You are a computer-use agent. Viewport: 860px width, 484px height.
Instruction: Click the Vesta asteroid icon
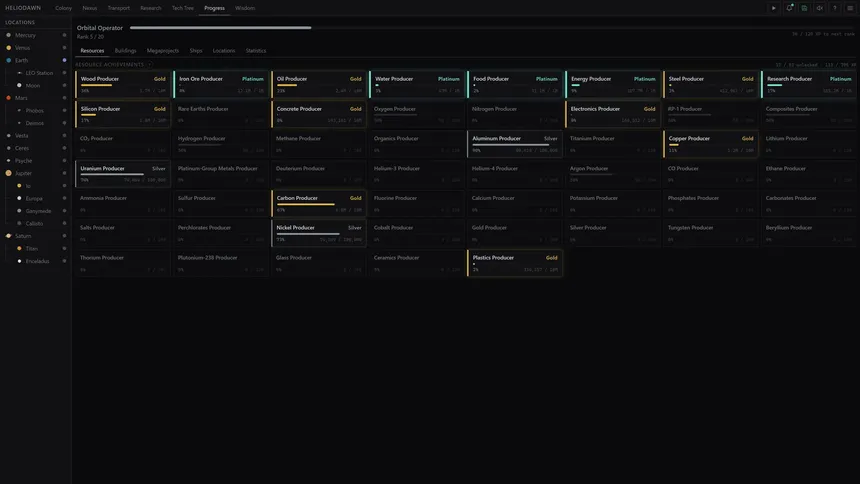pos(8,136)
